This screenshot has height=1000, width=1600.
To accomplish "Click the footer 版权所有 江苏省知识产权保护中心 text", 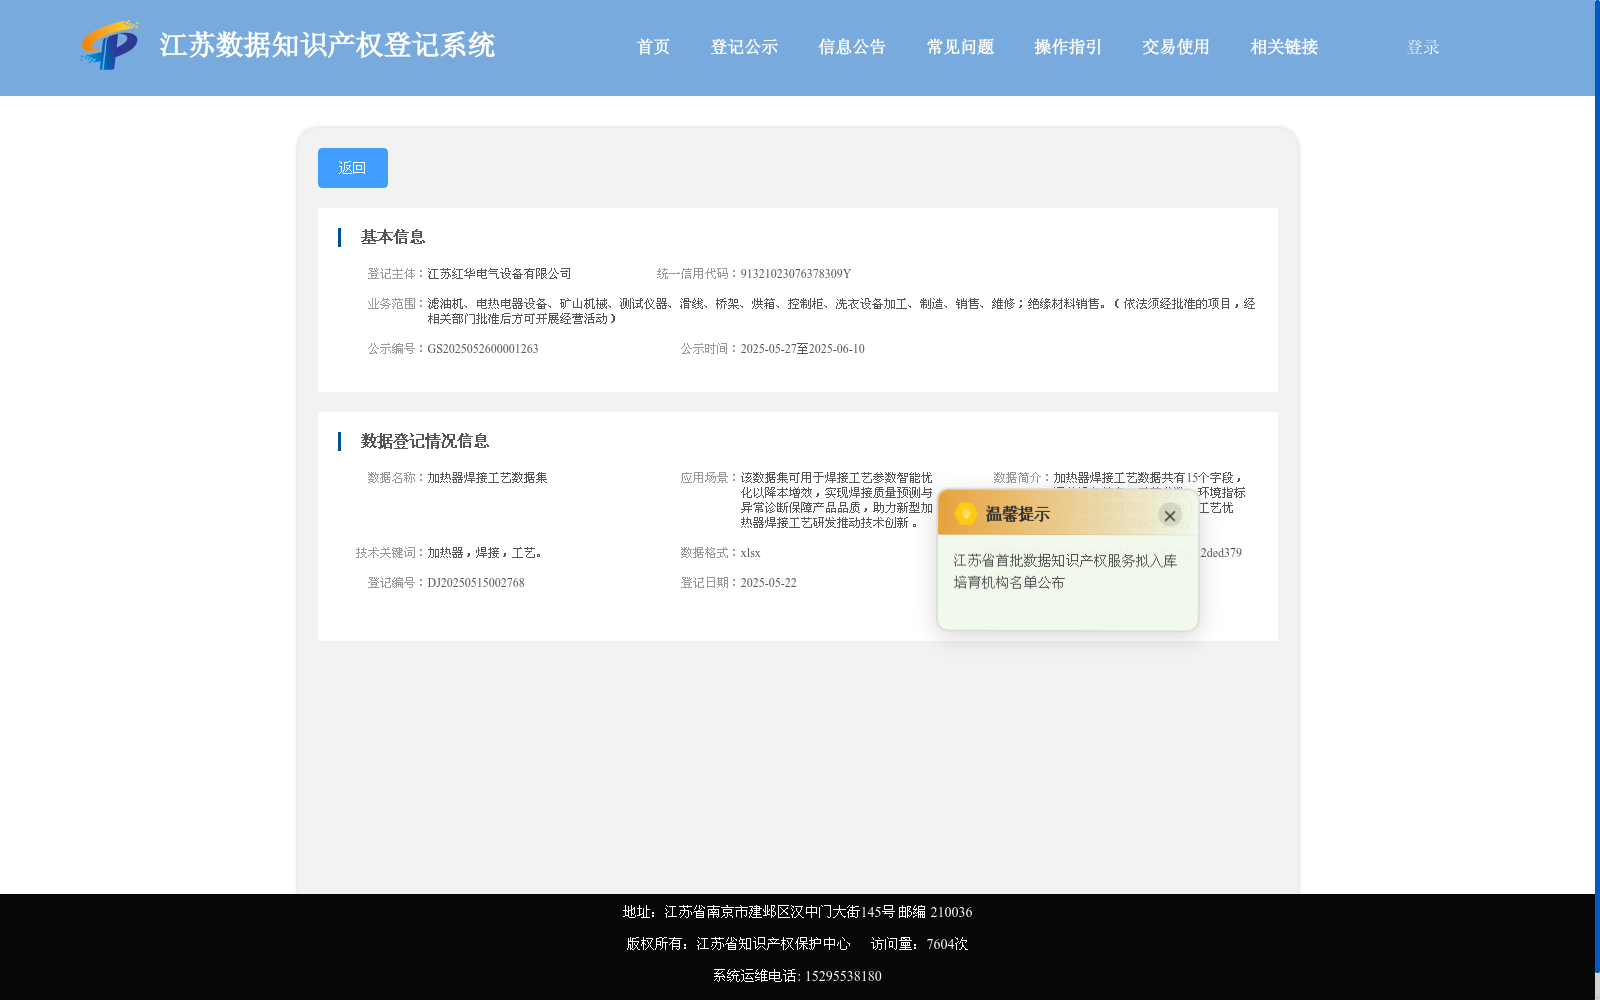I will point(738,944).
